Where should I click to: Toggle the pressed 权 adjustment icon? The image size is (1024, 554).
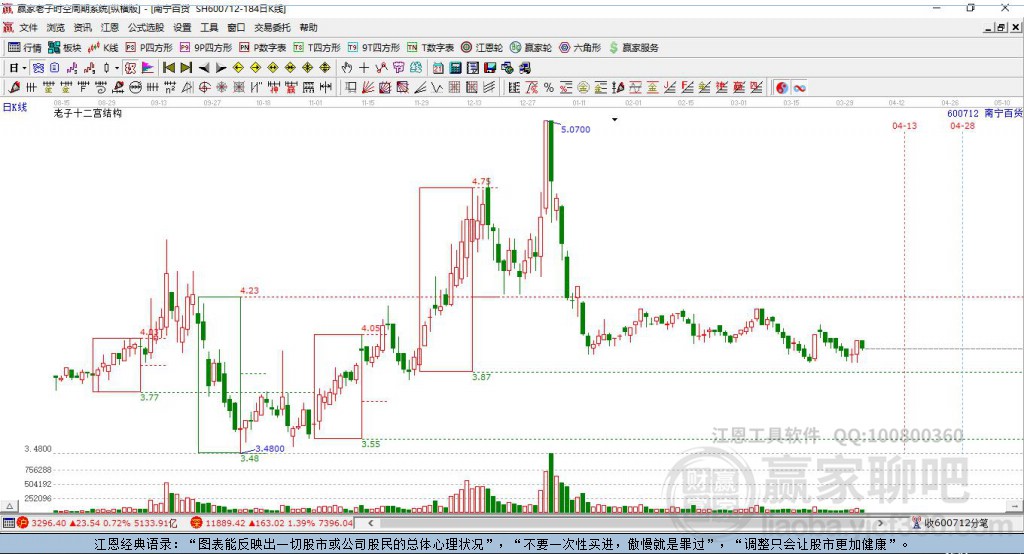point(131,68)
